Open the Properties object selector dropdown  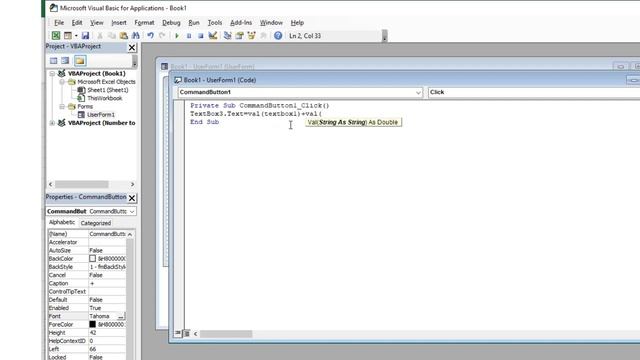(x=132, y=211)
